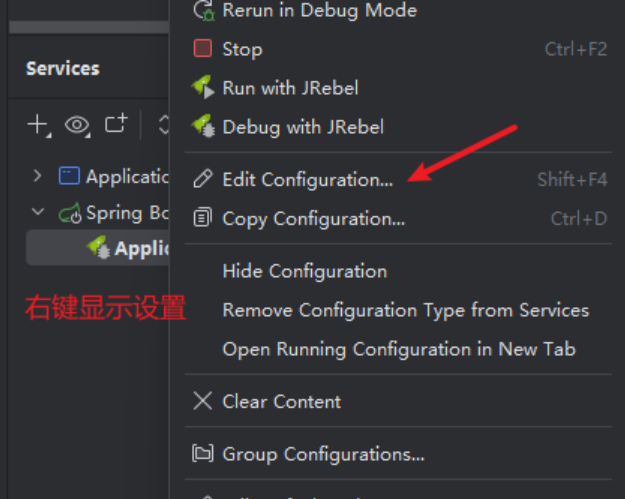Click the folder icon for Group Configurations

tap(203, 454)
